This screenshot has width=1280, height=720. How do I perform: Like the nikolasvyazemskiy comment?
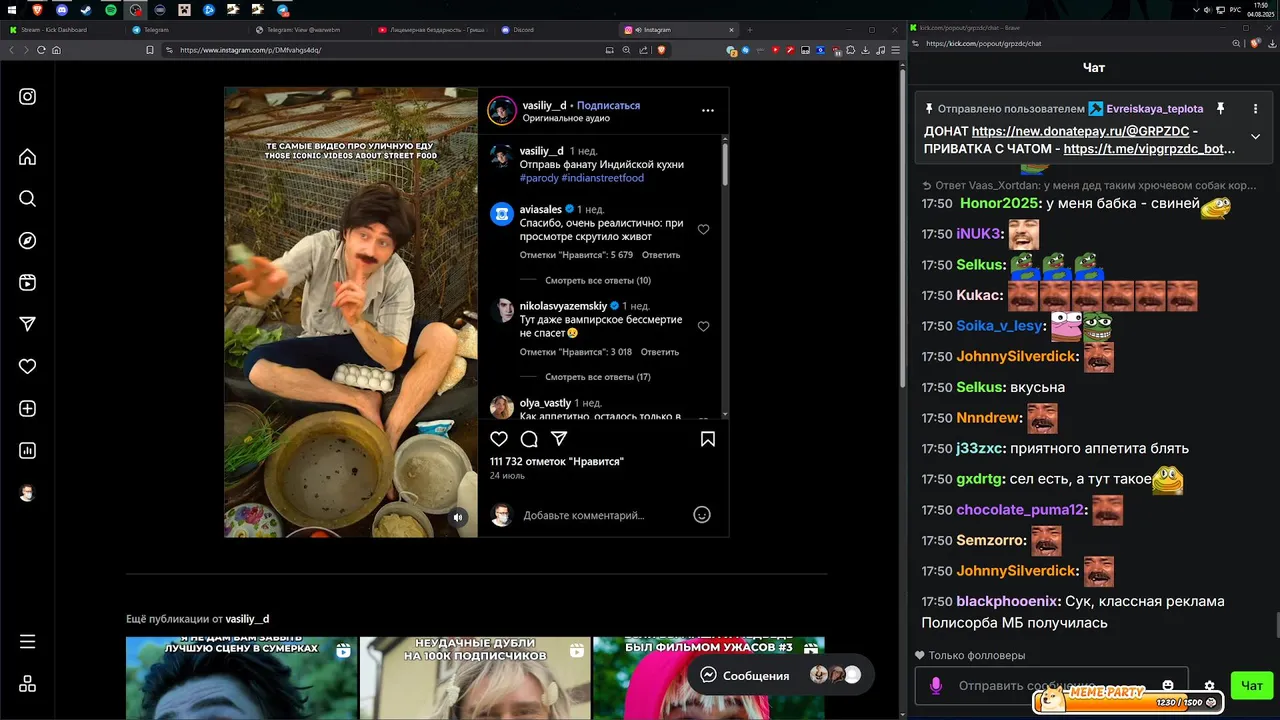click(703, 326)
